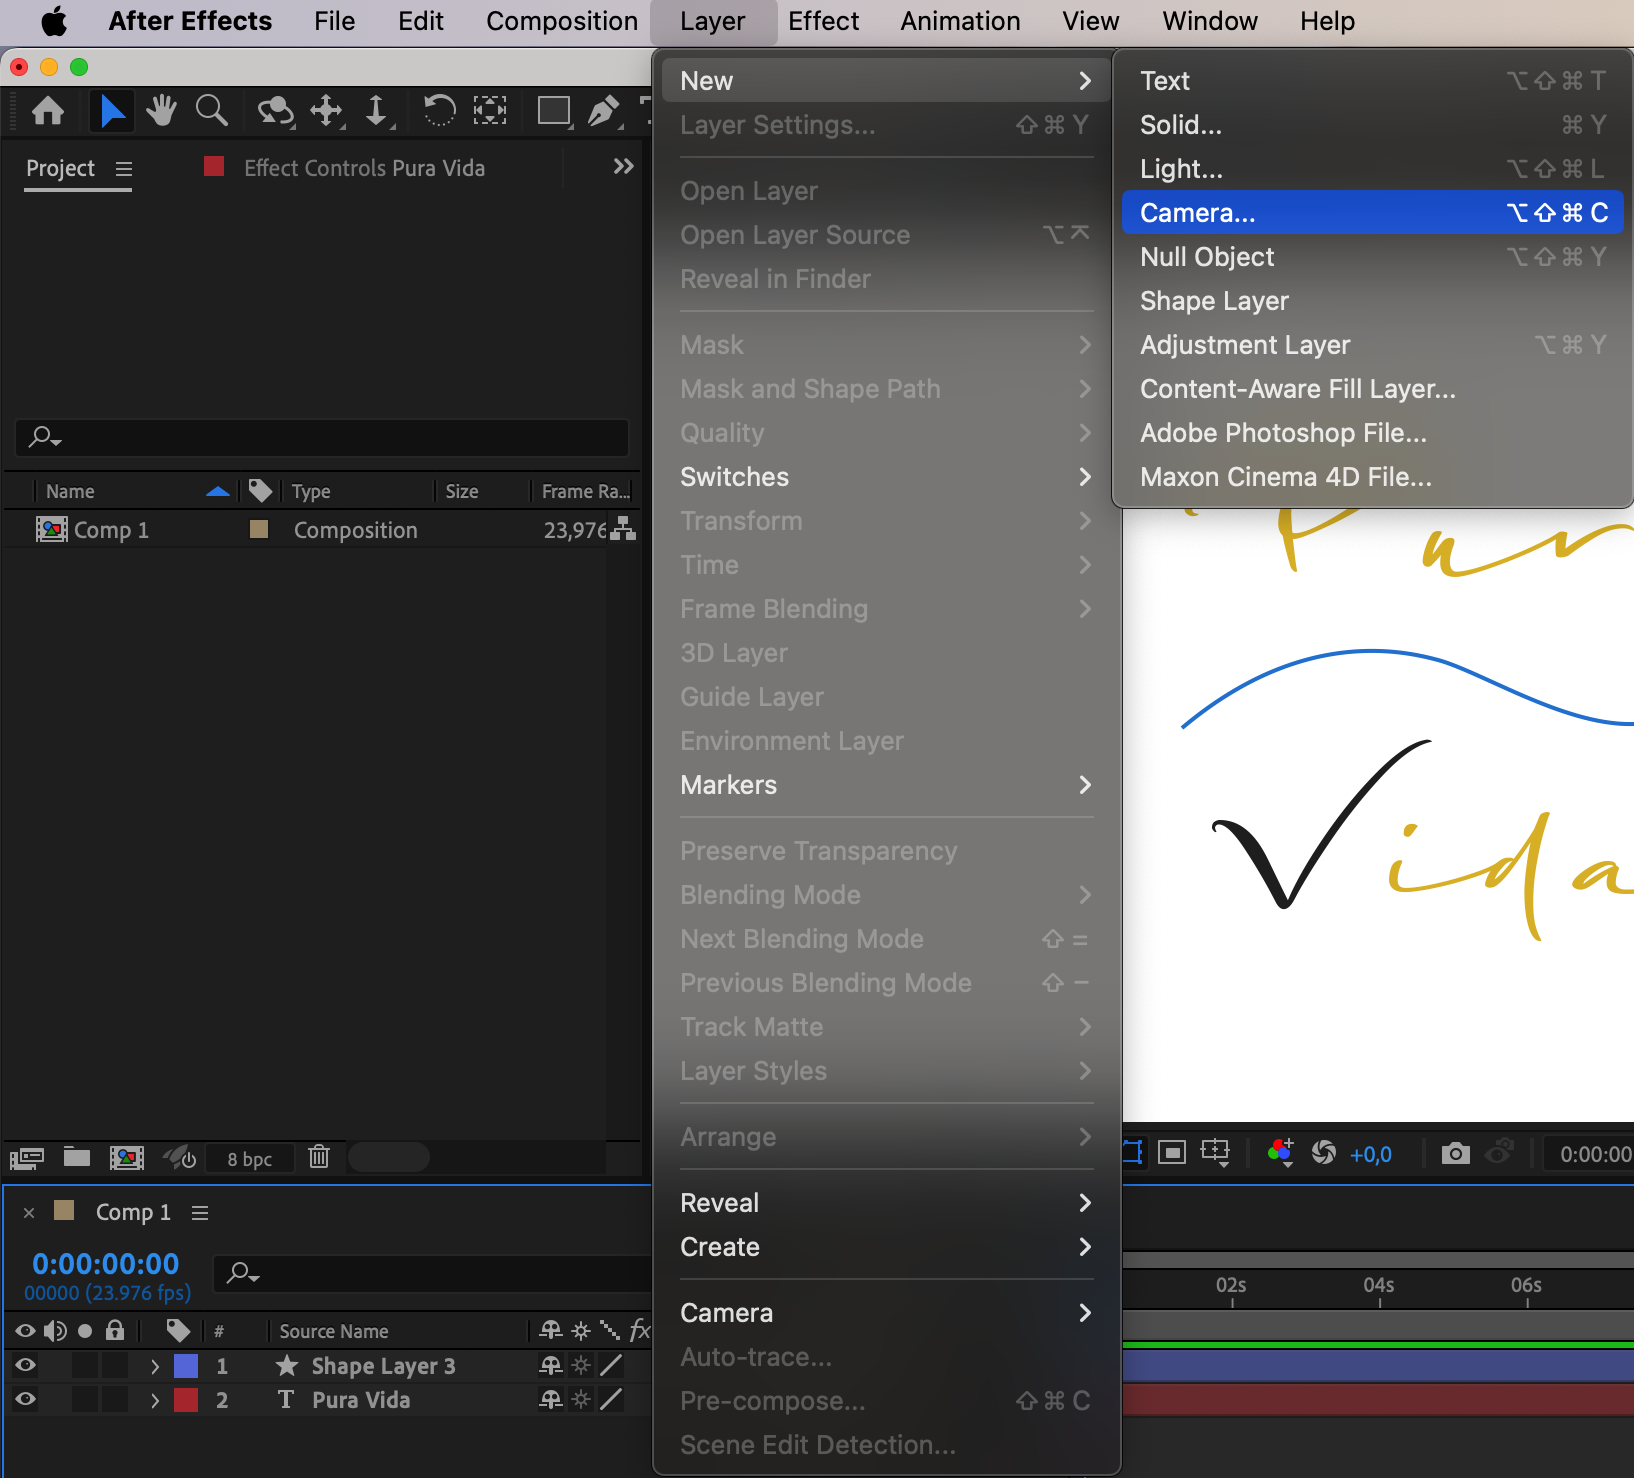
Task: Click the Source Name column header
Action: pos(334,1331)
